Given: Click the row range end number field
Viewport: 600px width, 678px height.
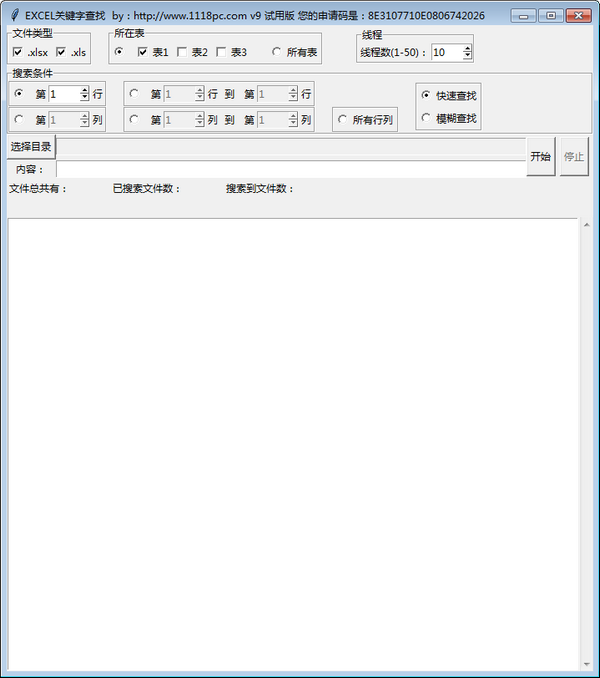Looking at the screenshot, I should point(273,94).
